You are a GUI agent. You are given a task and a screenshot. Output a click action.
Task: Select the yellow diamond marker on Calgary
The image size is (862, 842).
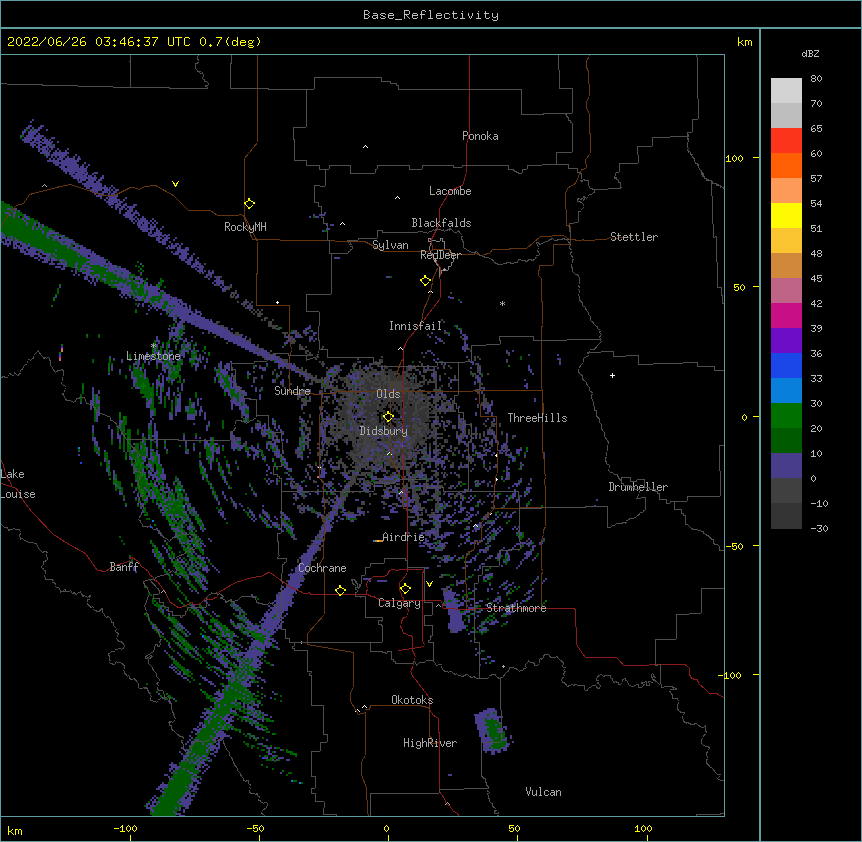tap(405, 589)
